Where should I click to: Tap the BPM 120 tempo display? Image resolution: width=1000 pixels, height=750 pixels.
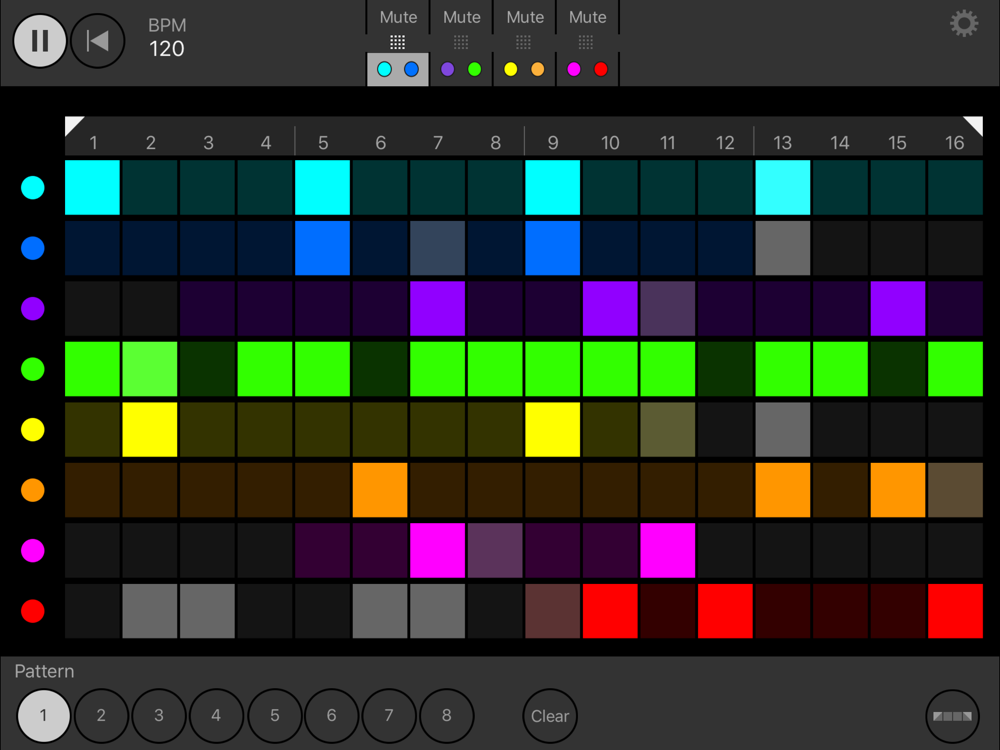pos(166,38)
